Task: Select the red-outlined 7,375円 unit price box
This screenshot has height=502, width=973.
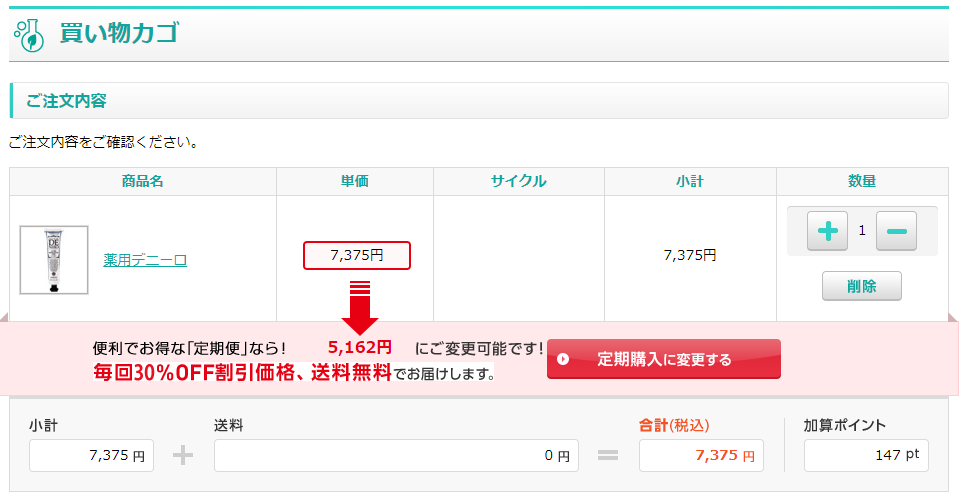Action: [357, 255]
